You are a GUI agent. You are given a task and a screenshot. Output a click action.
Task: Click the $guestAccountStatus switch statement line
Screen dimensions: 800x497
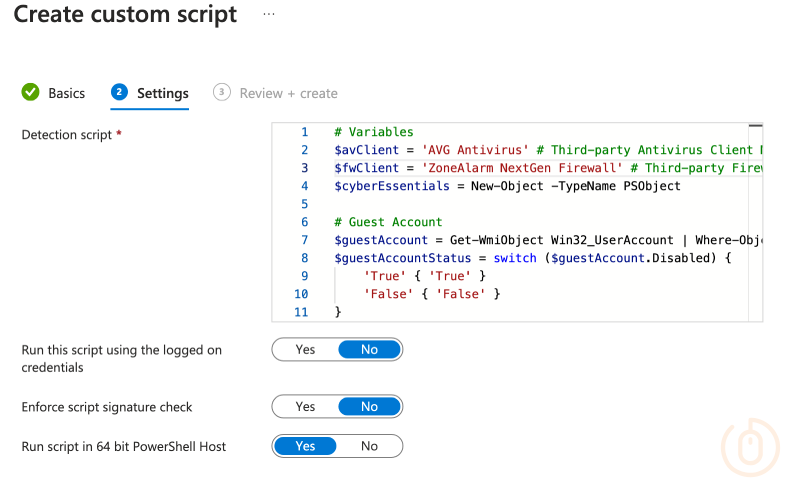[532, 258]
